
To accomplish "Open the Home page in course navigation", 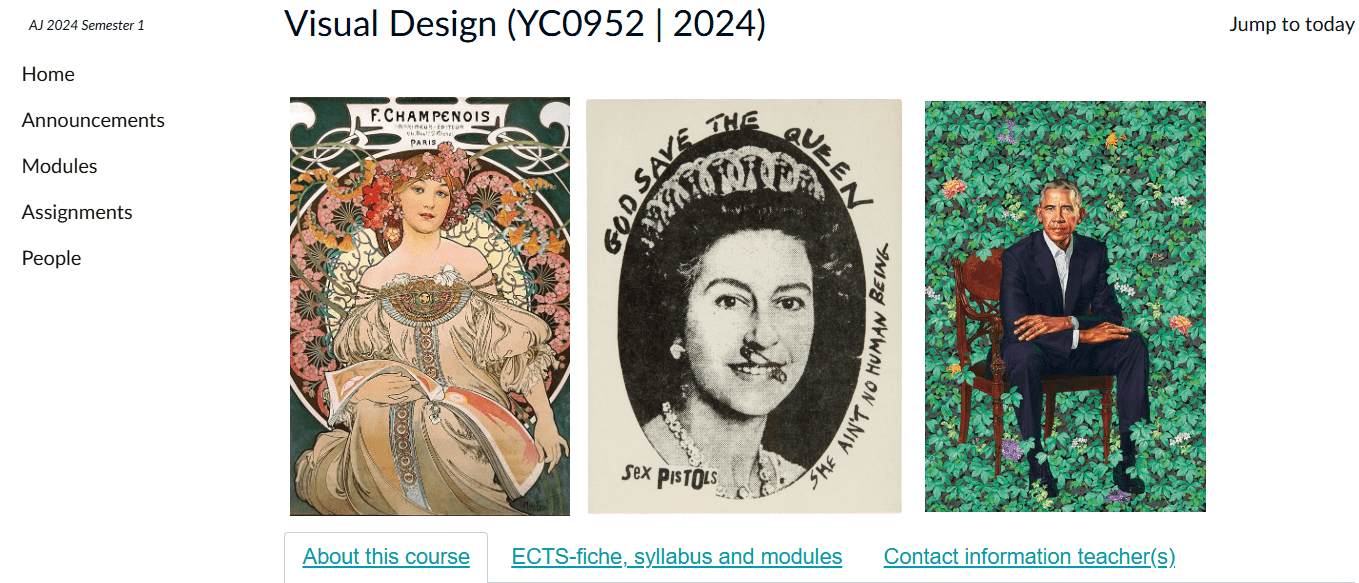I will click(48, 74).
